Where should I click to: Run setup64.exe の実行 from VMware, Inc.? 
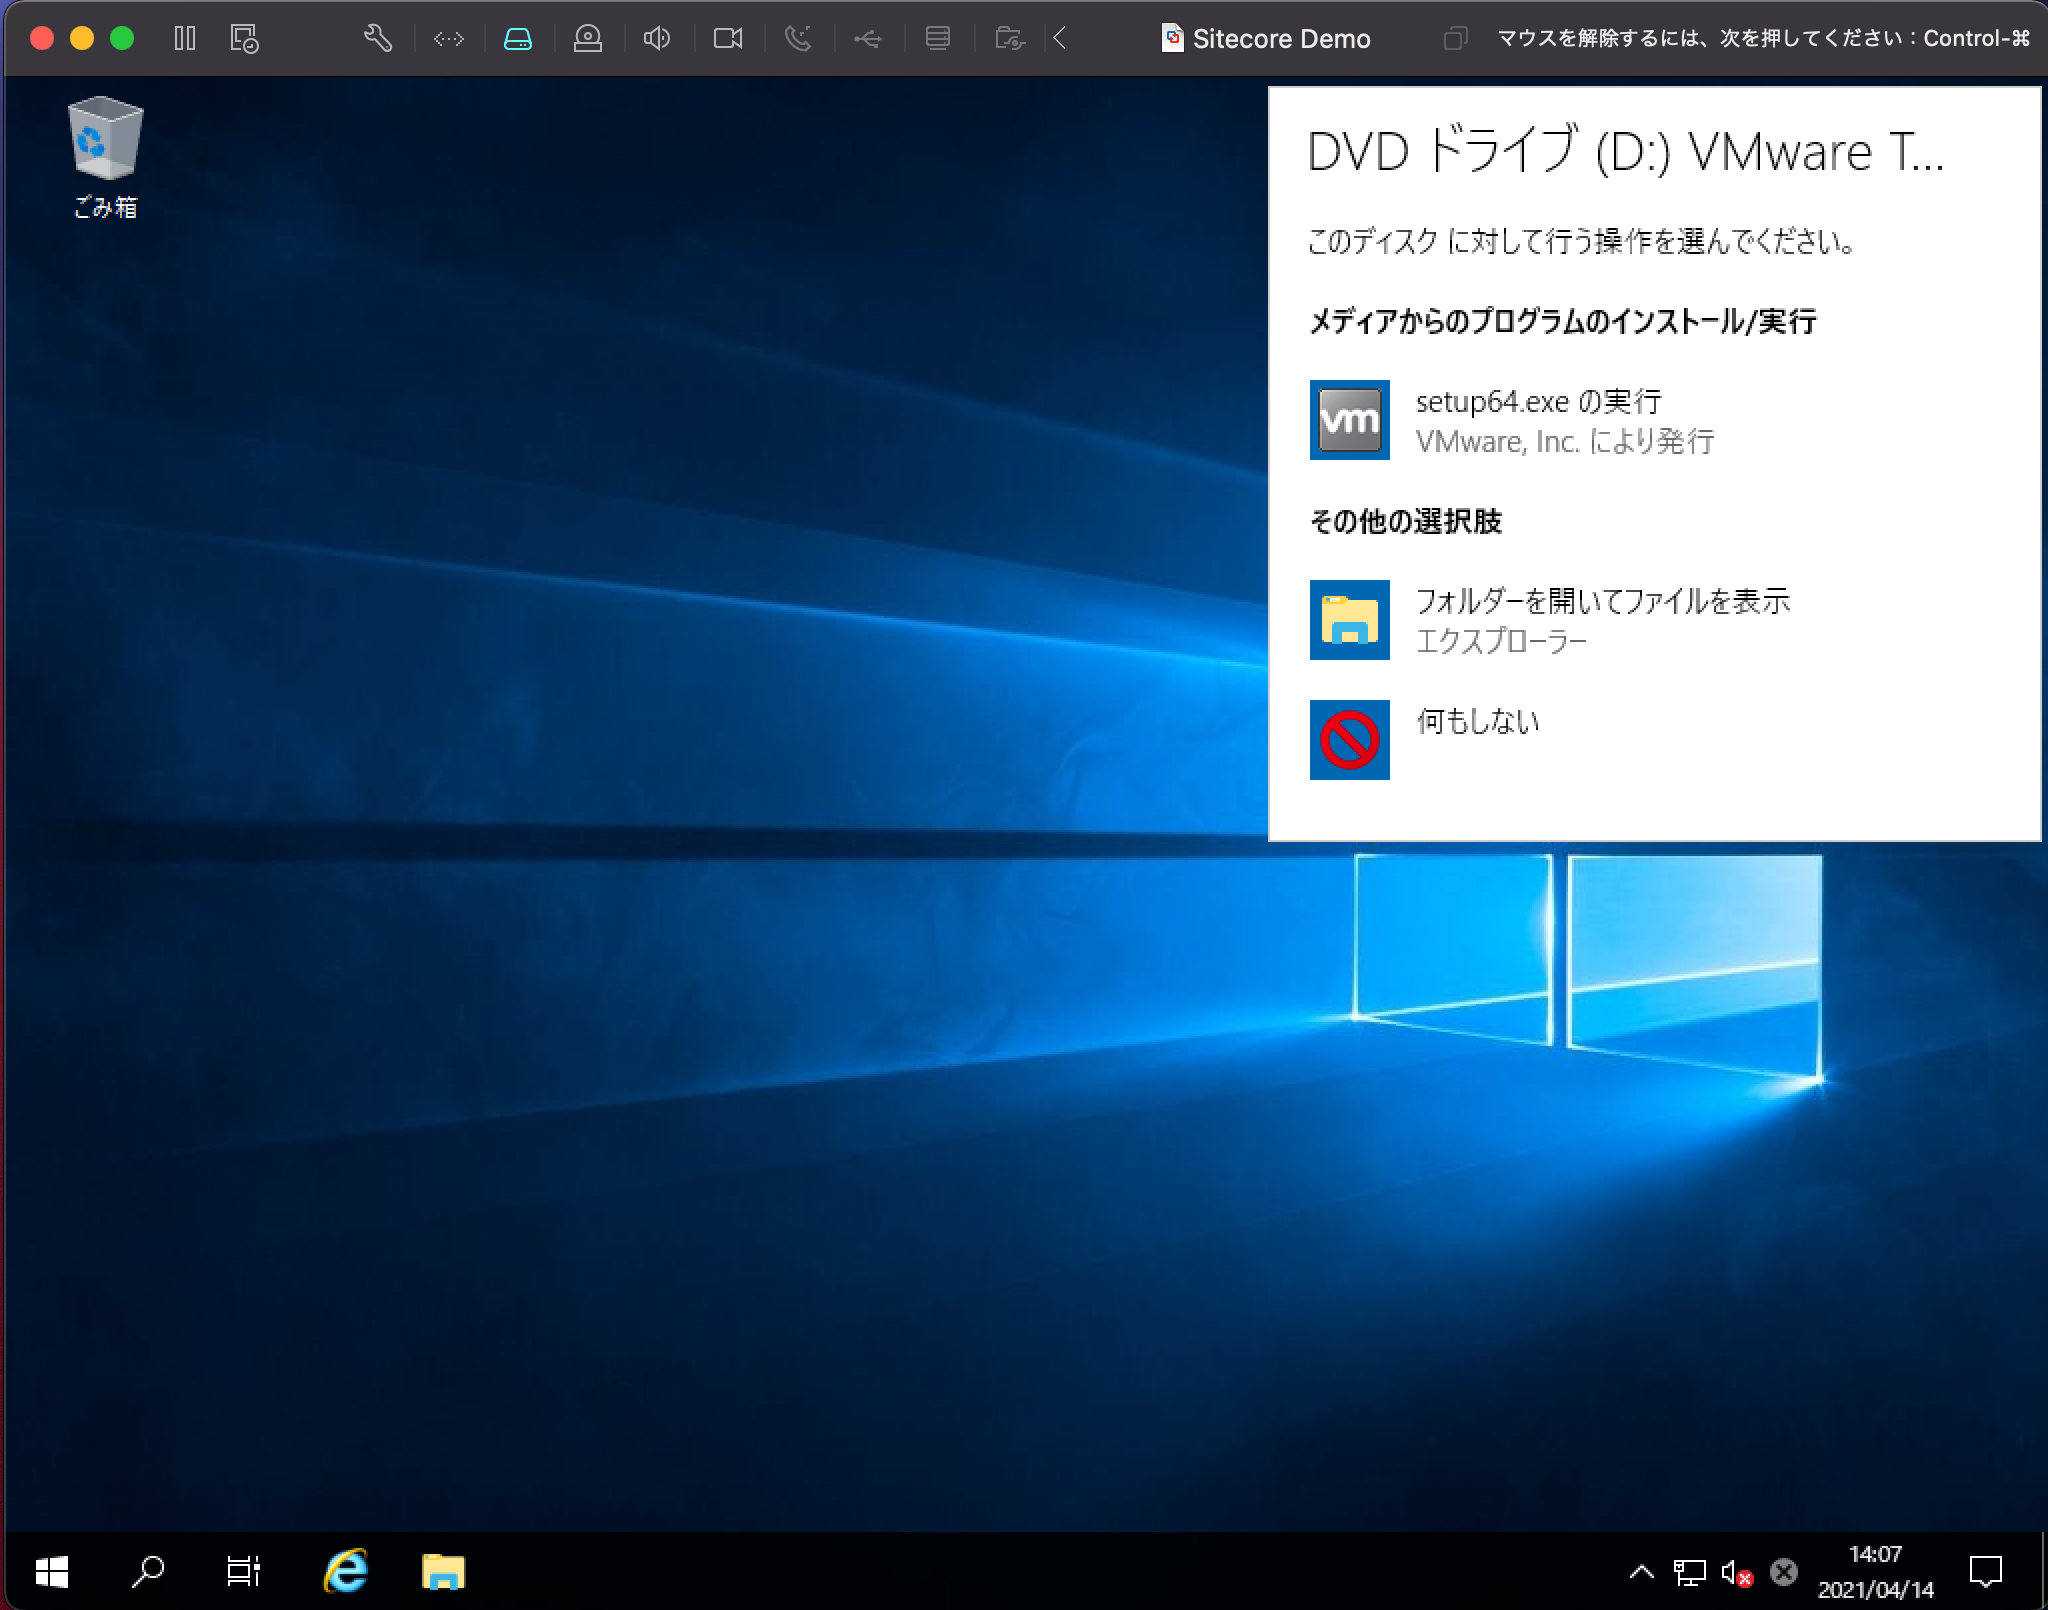(1654, 420)
